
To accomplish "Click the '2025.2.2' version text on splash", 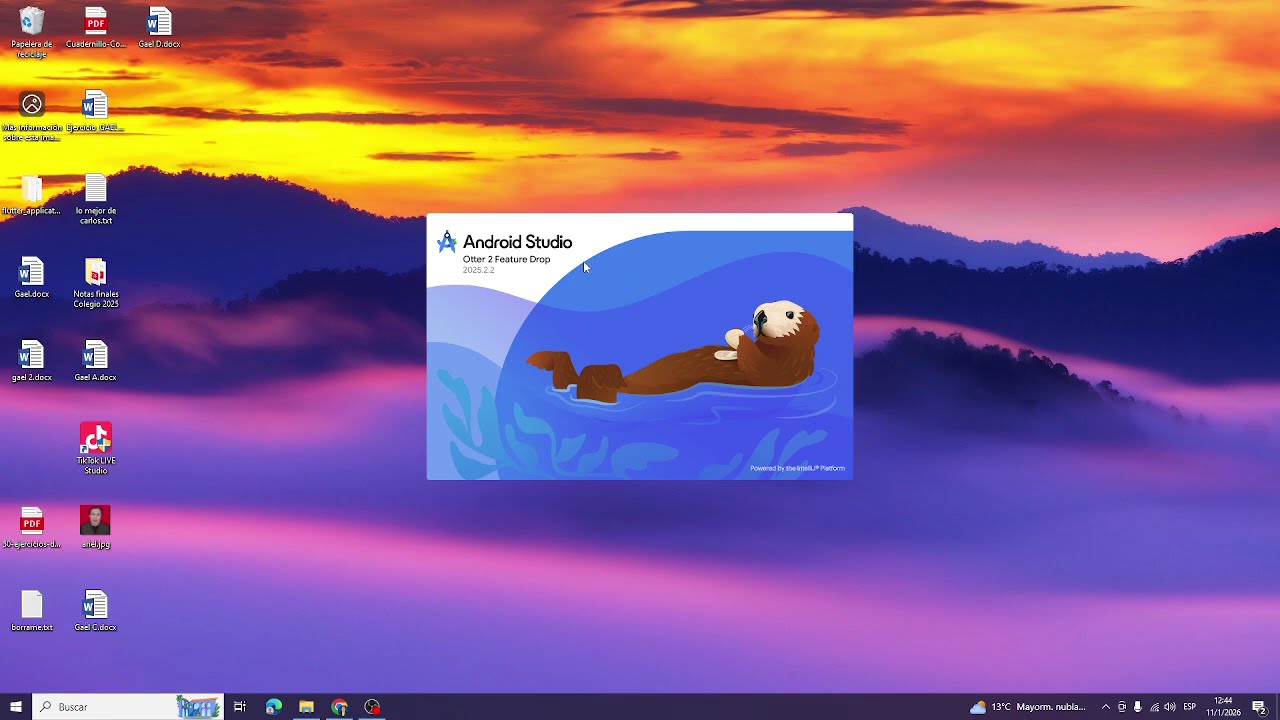I will tap(478, 270).
